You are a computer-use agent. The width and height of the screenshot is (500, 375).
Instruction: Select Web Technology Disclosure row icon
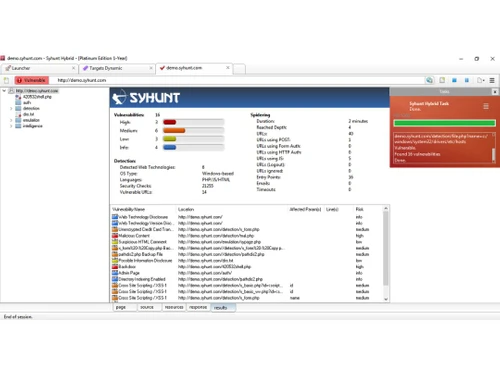point(115,217)
